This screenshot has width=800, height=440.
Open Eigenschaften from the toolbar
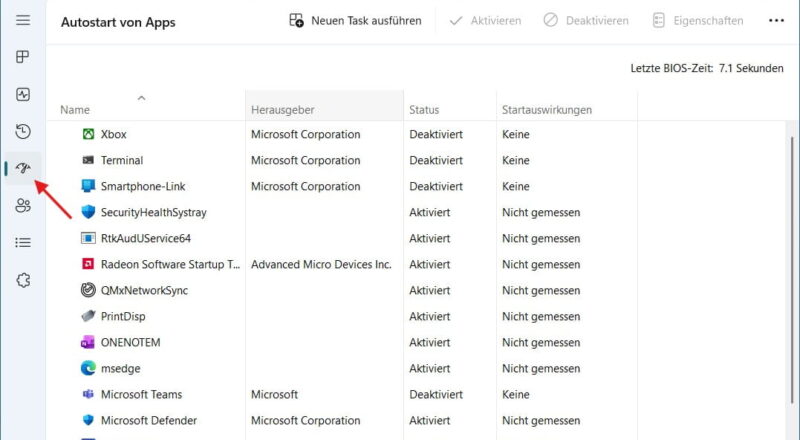(x=698, y=20)
